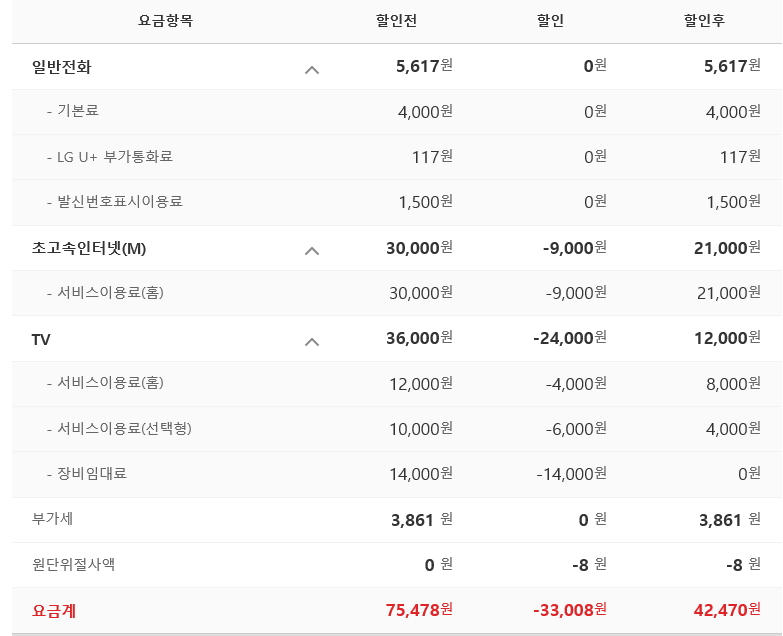This screenshot has height=636, width=783.
Task: Click the red 요금계 total label
Action: point(54,610)
